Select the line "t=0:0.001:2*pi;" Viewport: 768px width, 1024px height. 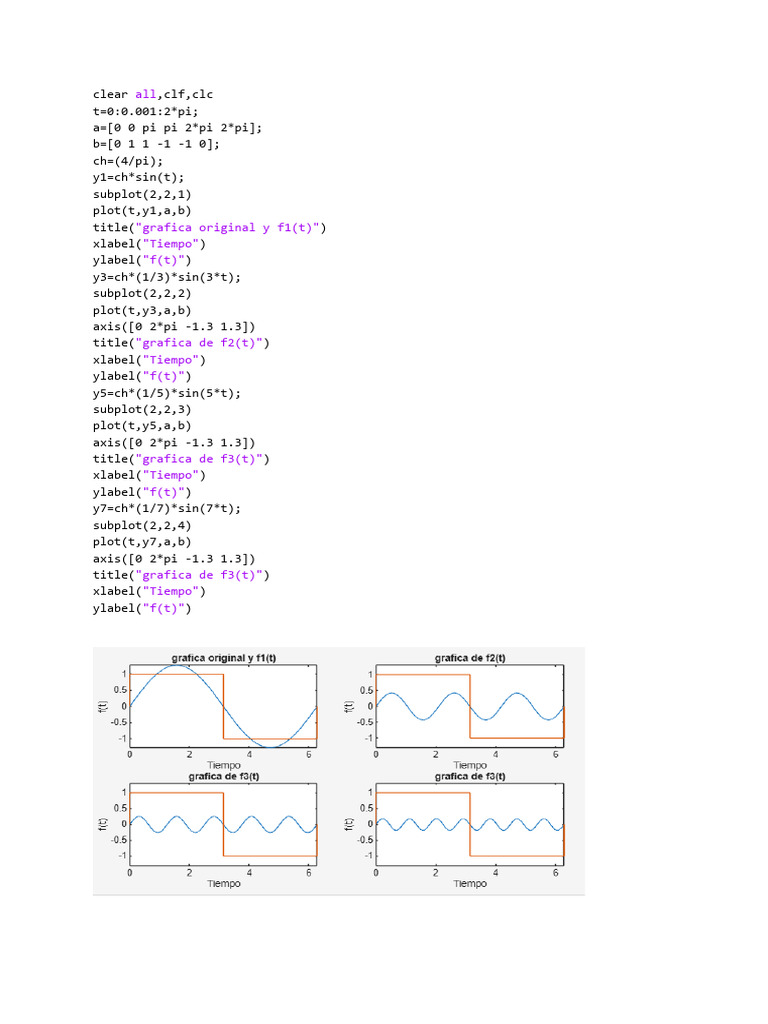145,111
